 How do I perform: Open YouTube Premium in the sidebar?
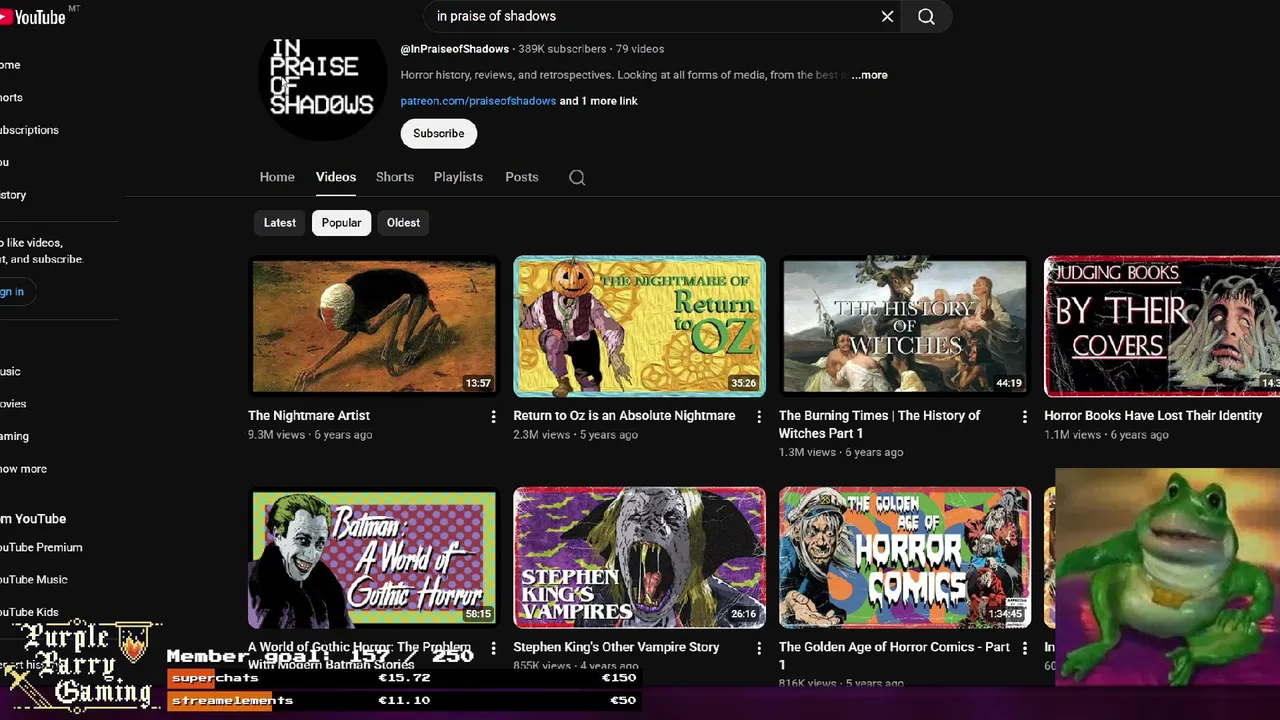click(41, 547)
